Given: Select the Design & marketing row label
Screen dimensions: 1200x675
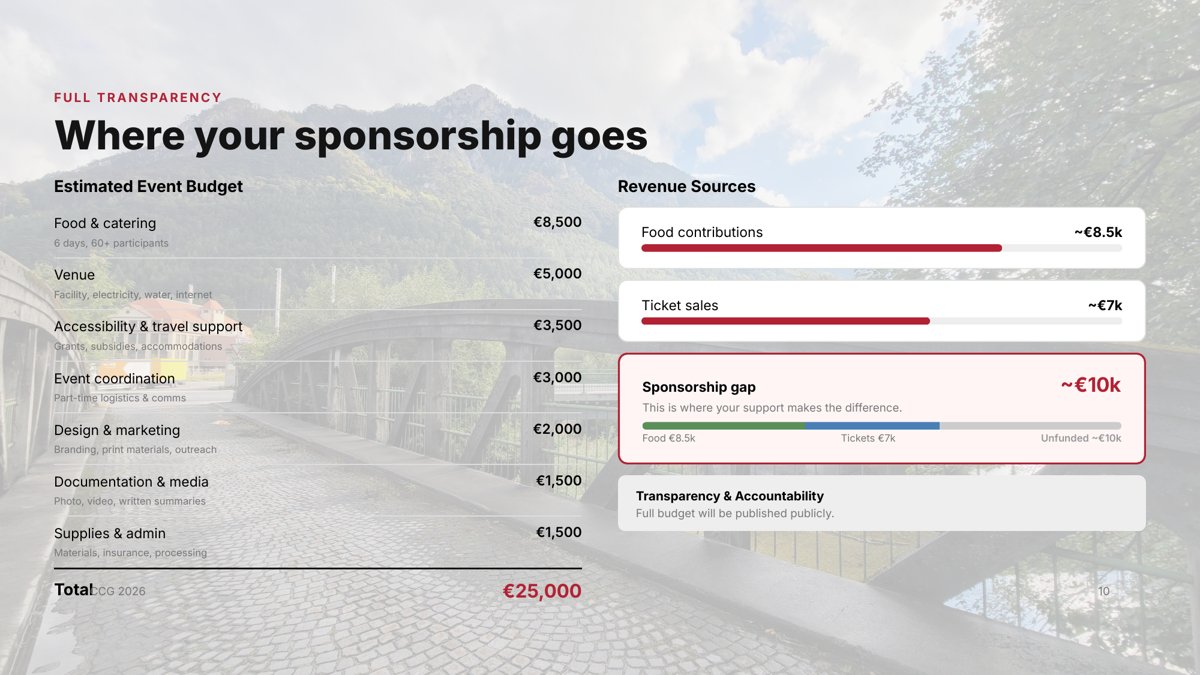Looking at the screenshot, I should (117, 430).
